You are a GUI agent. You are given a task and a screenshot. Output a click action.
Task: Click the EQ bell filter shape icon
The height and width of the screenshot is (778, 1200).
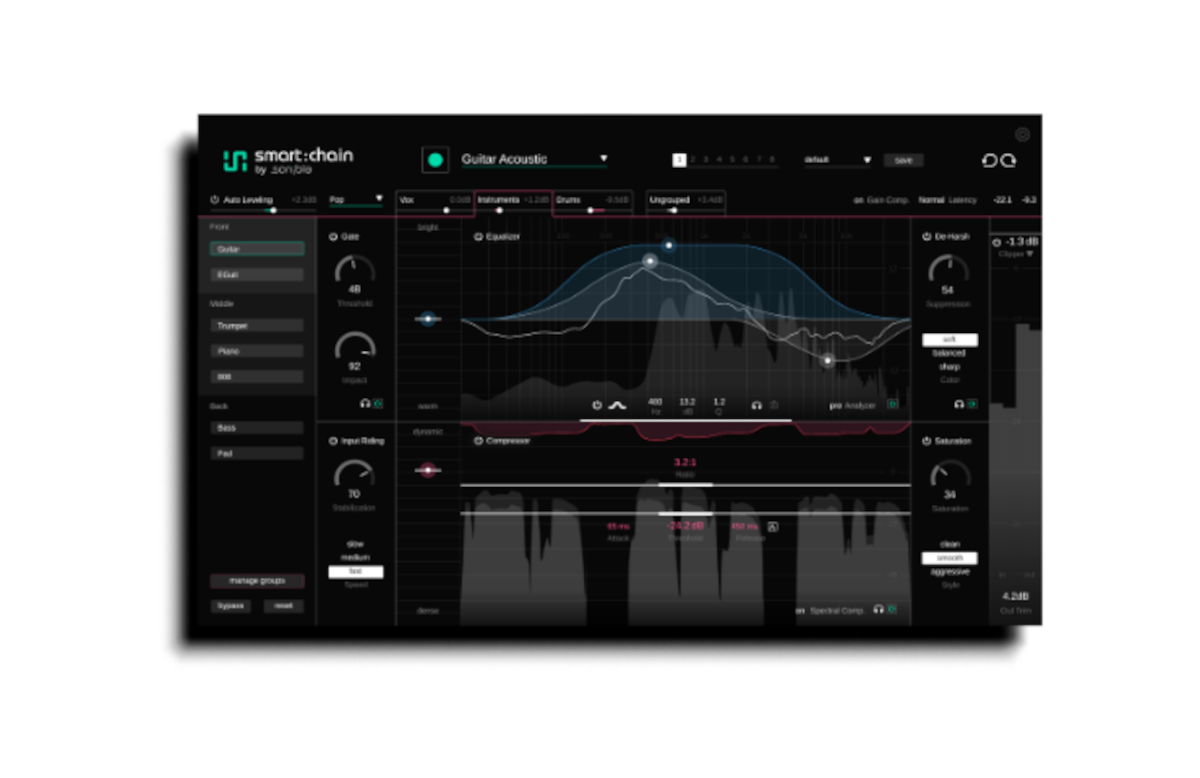[618, 405]
